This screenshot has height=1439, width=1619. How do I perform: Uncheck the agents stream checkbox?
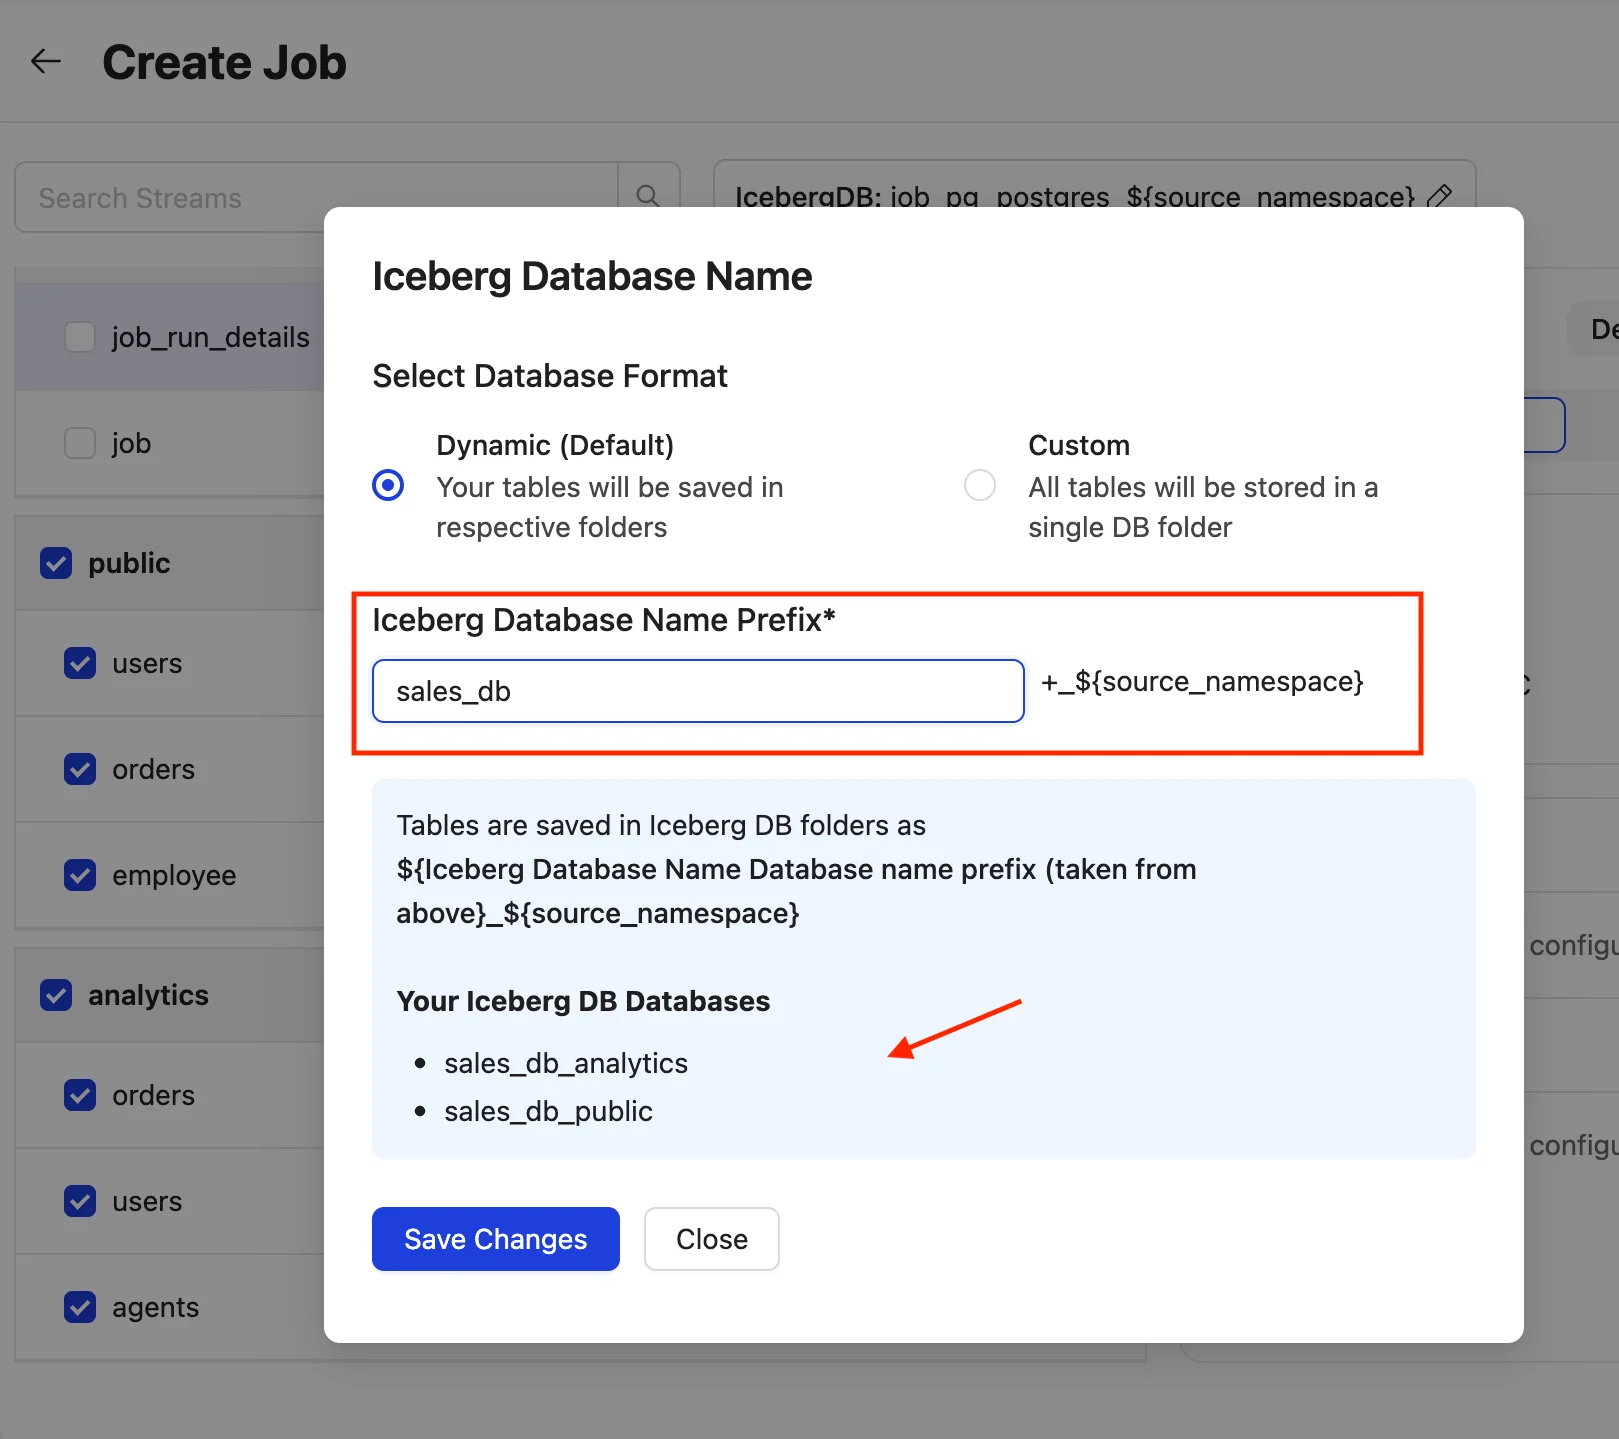click(x=80, y=1308)
